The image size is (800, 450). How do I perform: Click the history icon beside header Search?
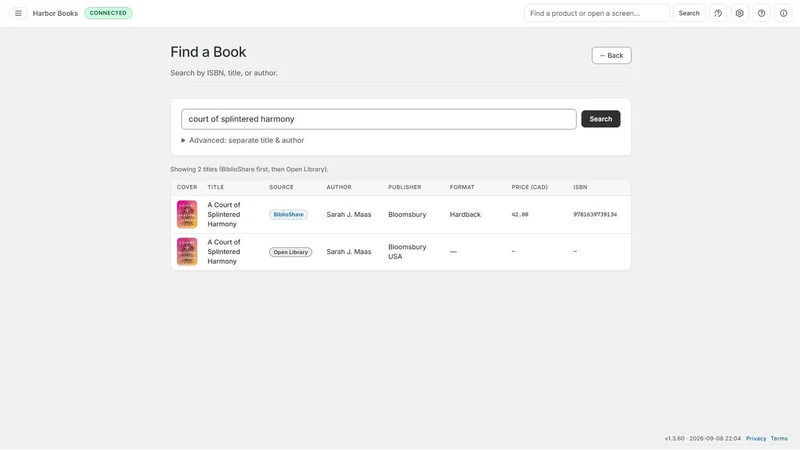(x=718, y=13)
